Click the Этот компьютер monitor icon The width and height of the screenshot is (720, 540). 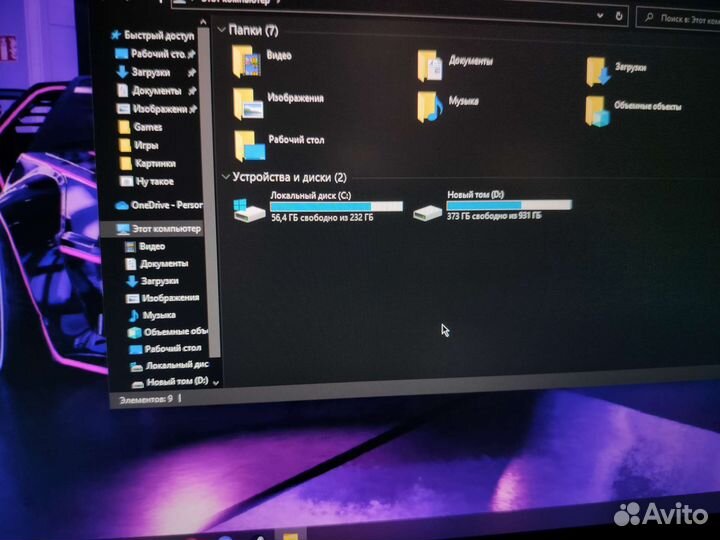click(123, 229)
